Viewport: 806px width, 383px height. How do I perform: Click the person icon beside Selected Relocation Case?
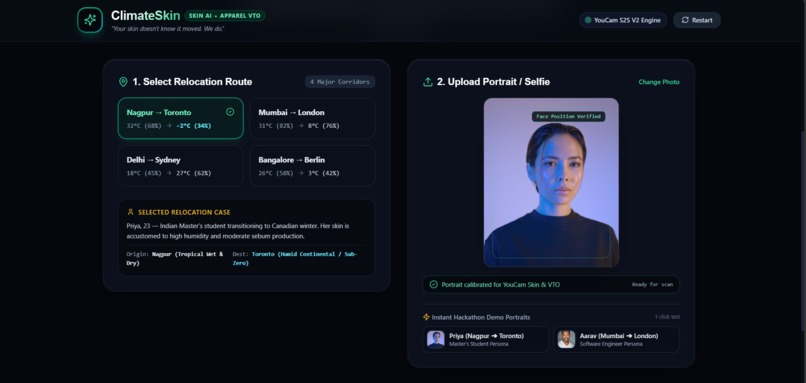coord(131,212)
